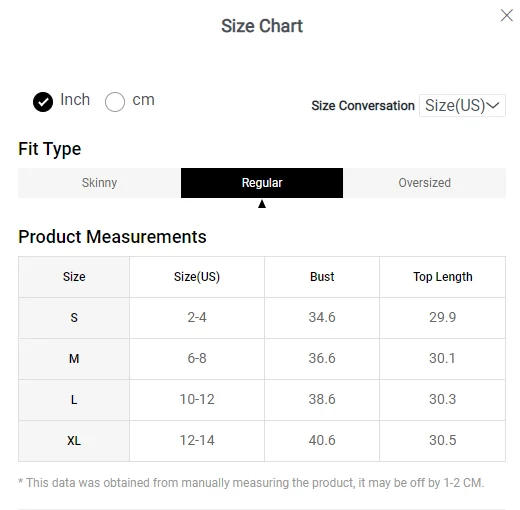This screenshot has width=520, height=510.
Task: Select the L size row label
Action: click(x=74, y=400)
